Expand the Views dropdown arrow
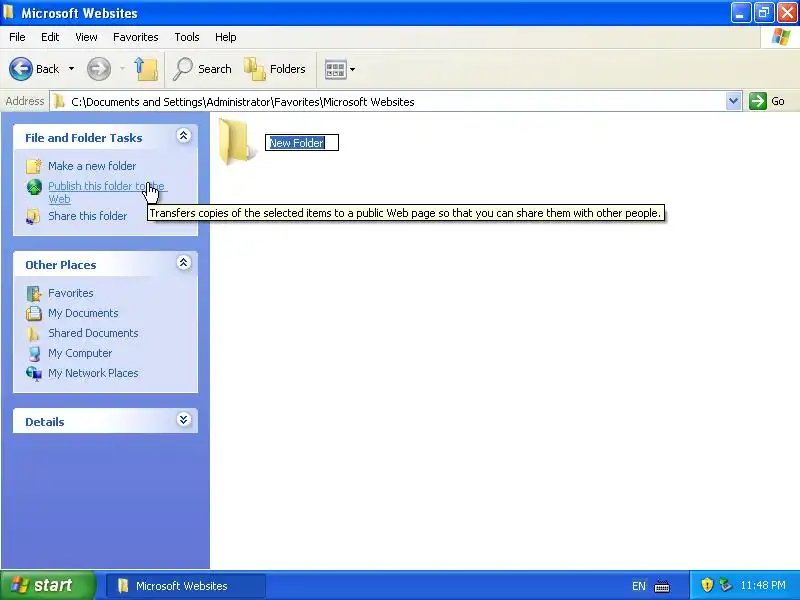Image resolution: width=800 pixels, height=600 pixels. [353, 69]
